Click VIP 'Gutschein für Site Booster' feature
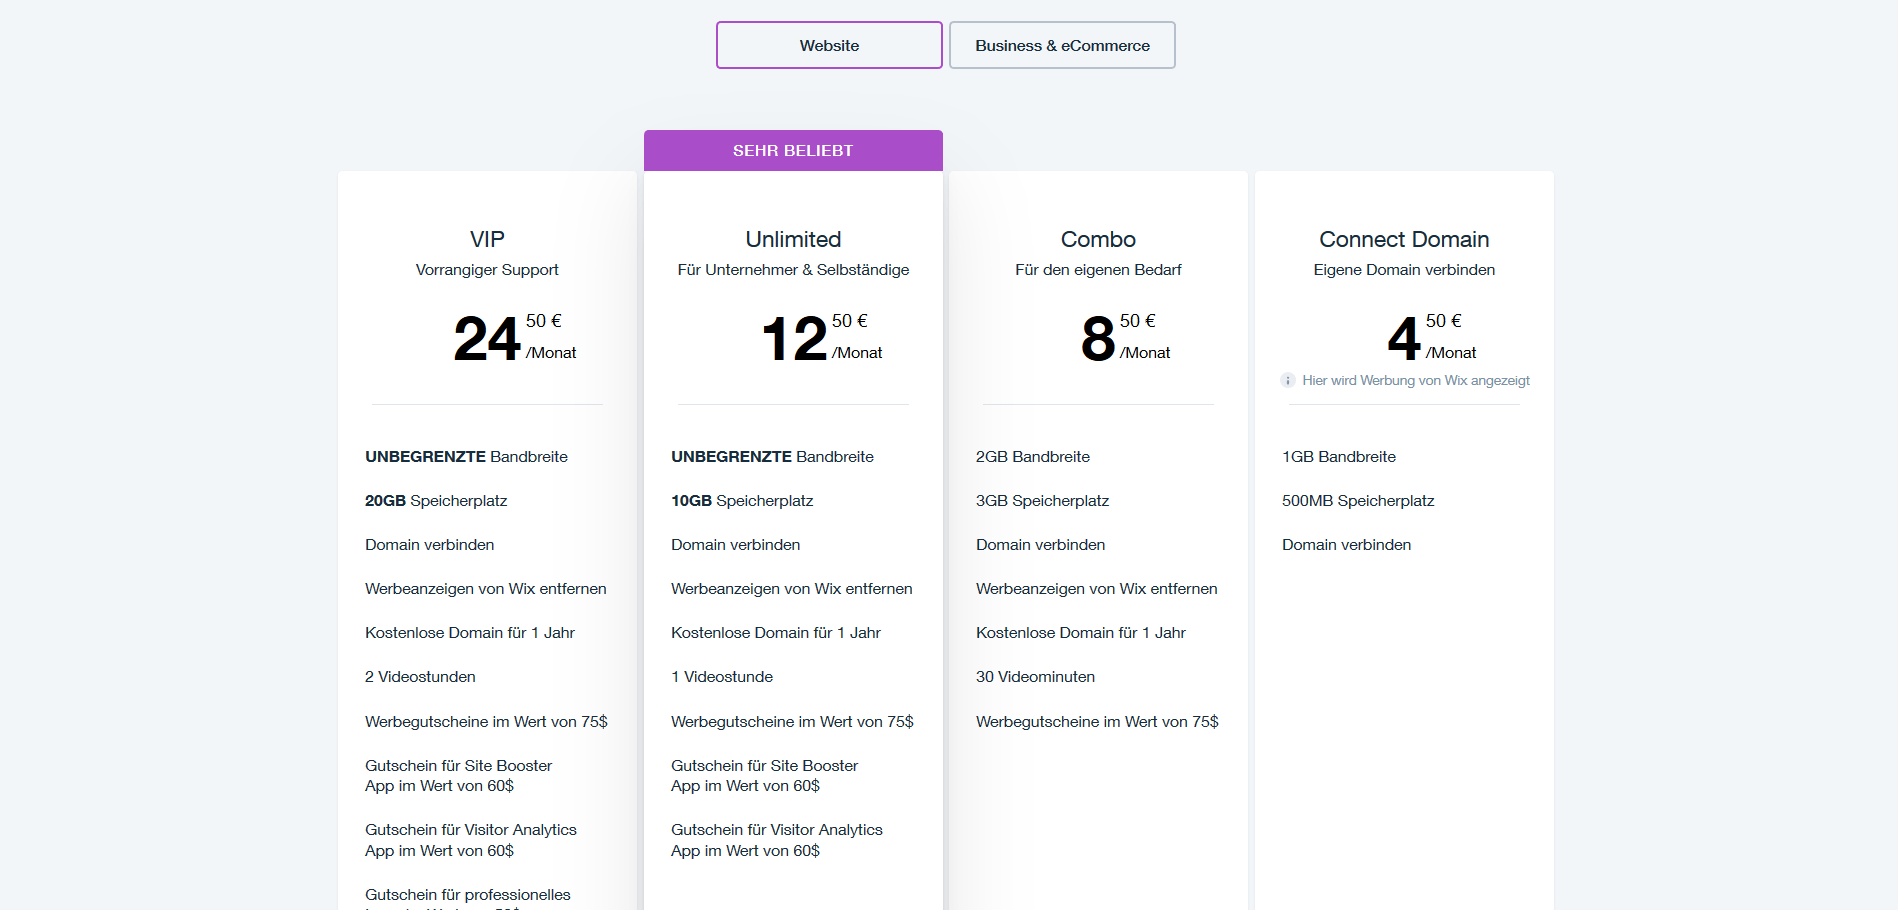 (x=458, y=775)
